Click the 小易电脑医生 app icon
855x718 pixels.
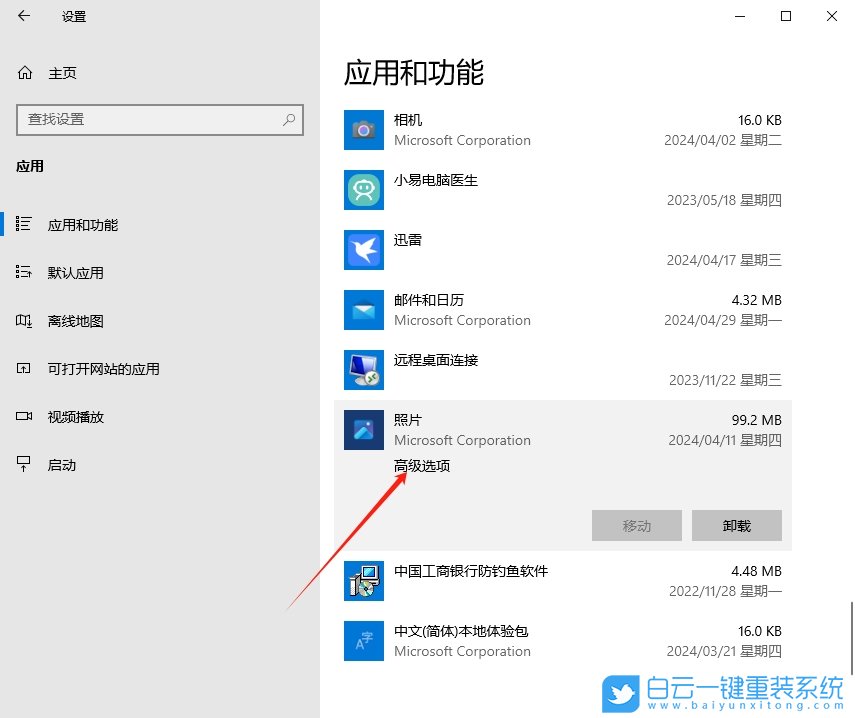[x=363, y=190]
